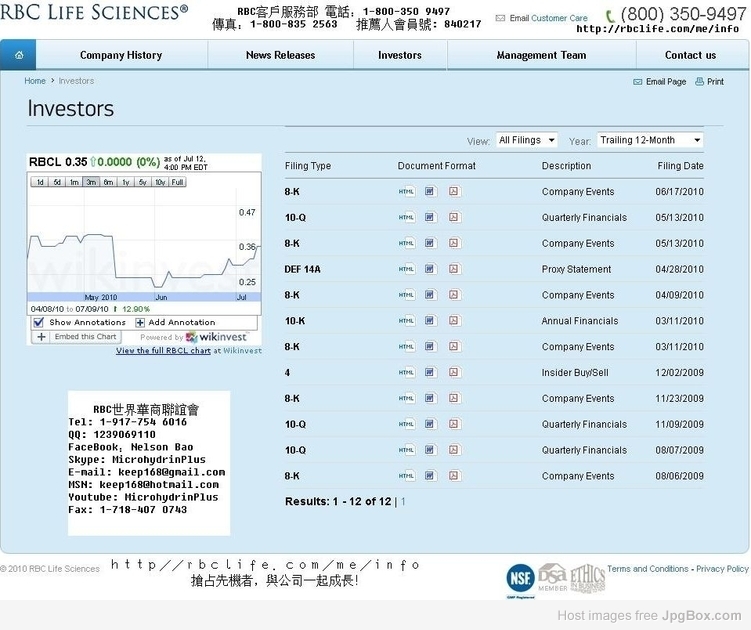751x630 pixels.
Task: Open the Company History menu
Action: [121, 55]
